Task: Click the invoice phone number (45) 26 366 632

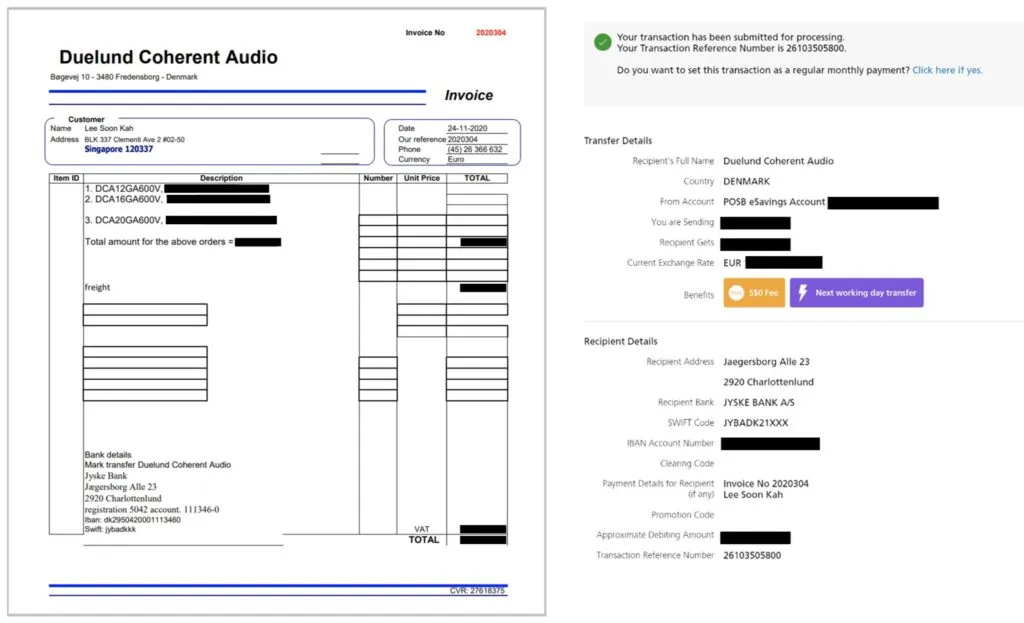Action: coord(475,150)
